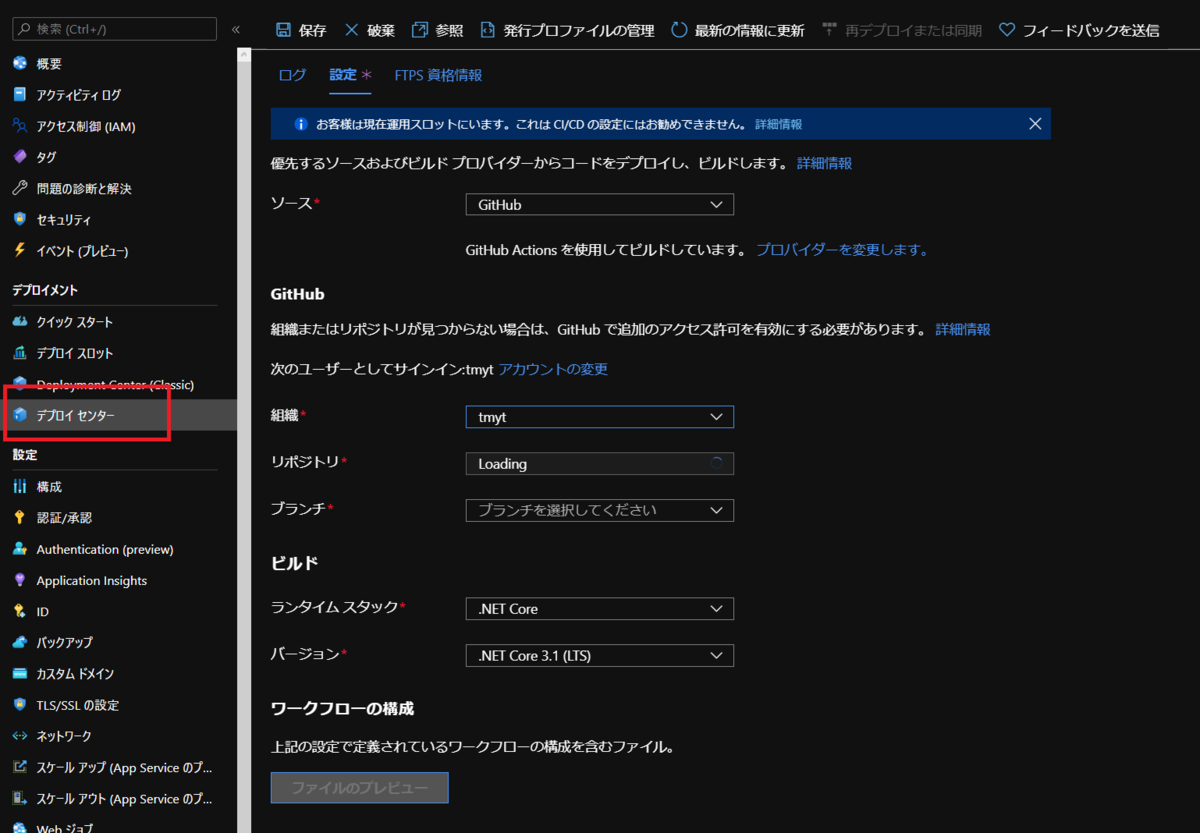Select デプロイ センター cube icon
This screenshot has height=833, width=1200.
coord(19,415)
